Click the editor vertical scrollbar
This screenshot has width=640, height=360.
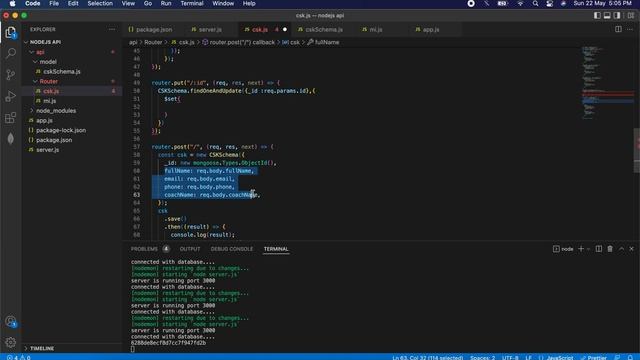(x=637, y=150)
